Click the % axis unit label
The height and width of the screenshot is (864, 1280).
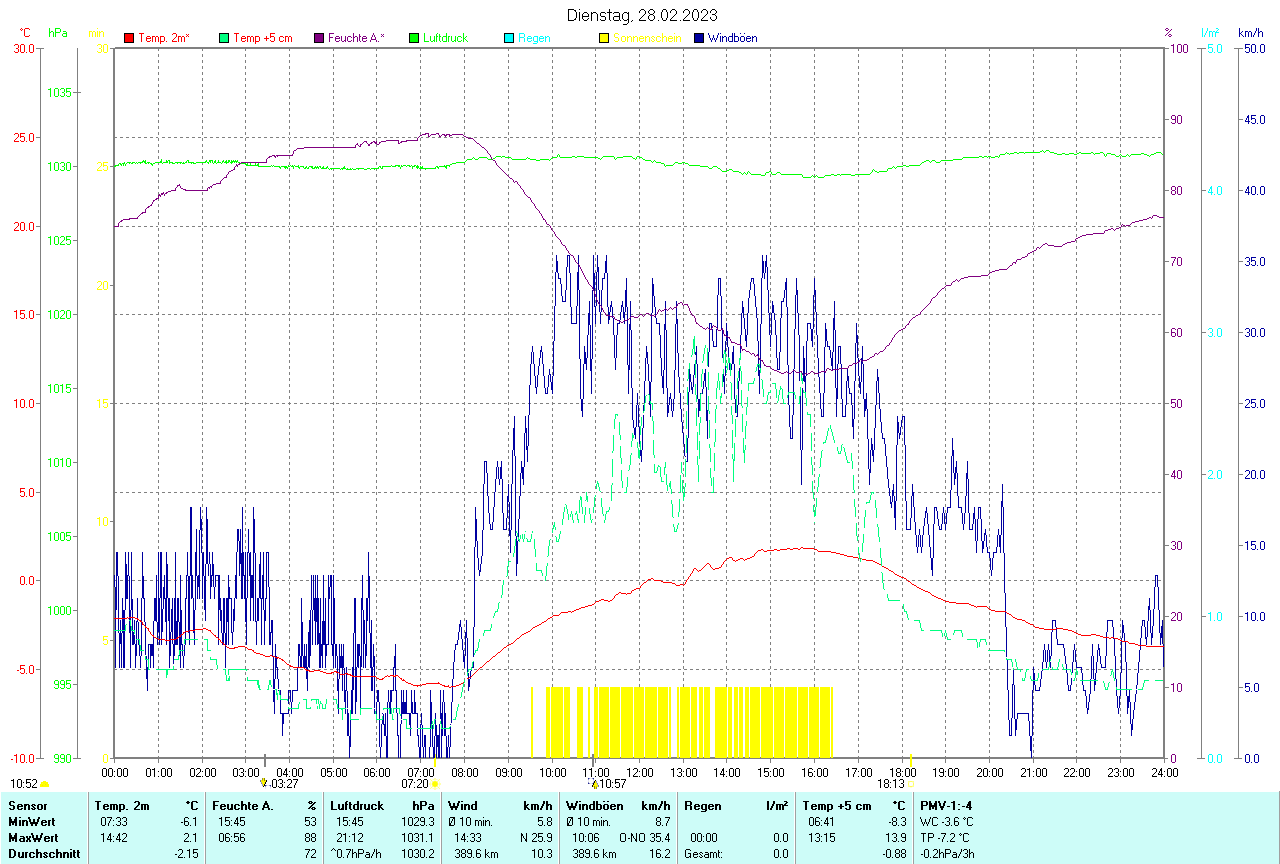point(1168,32)
